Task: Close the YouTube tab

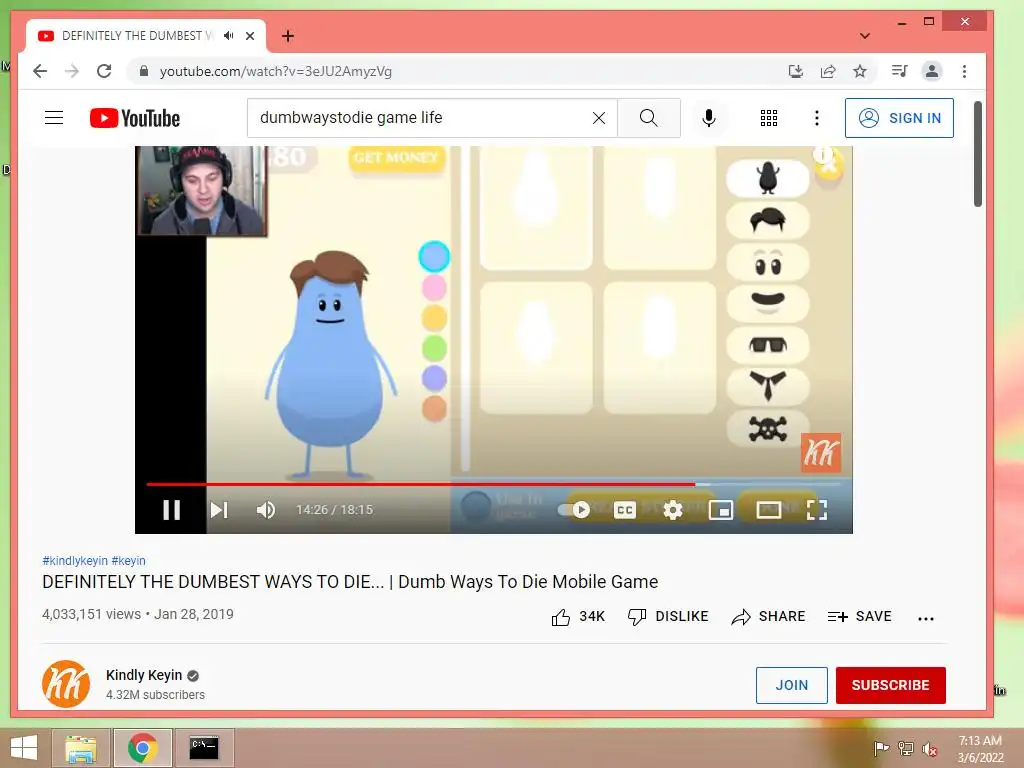Action: 250,36
